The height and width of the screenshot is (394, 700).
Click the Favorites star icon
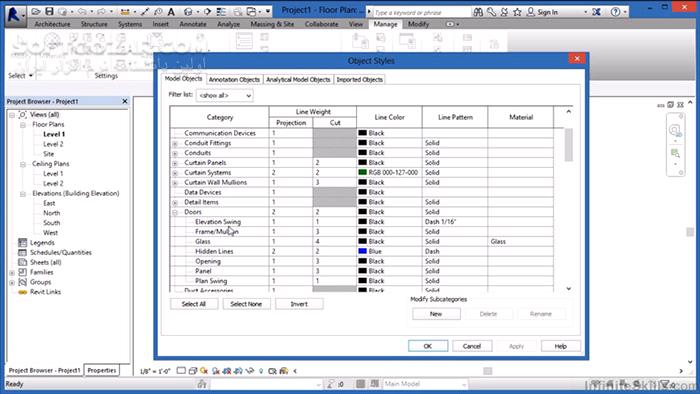517,12
